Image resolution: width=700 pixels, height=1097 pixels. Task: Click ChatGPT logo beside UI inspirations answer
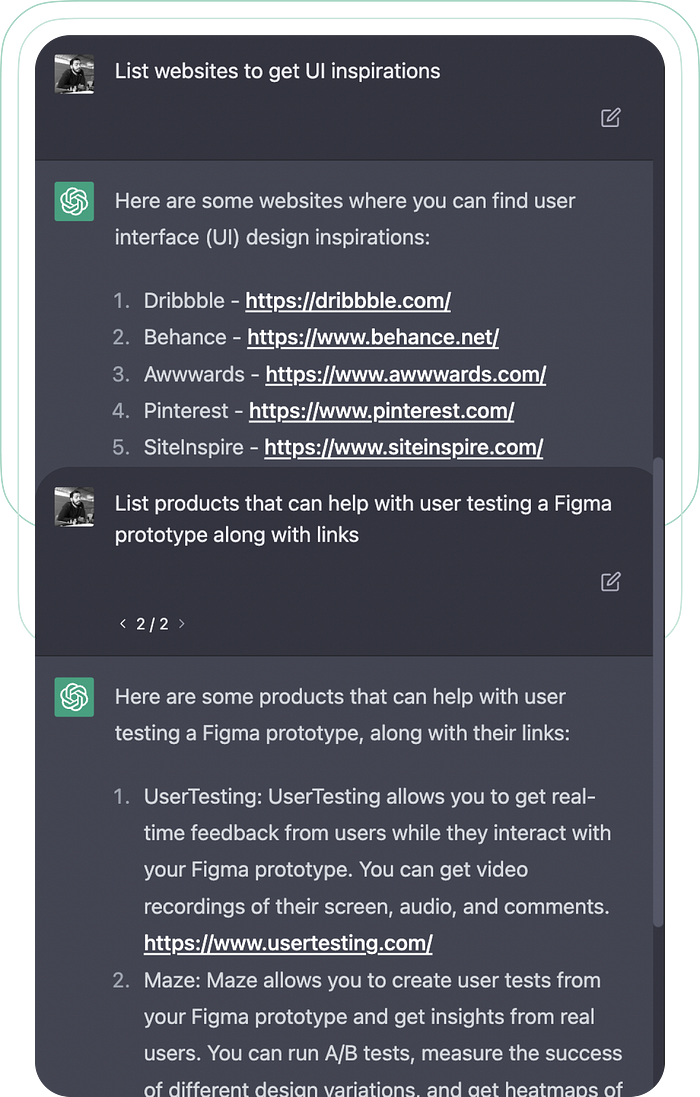pos(74,201)
